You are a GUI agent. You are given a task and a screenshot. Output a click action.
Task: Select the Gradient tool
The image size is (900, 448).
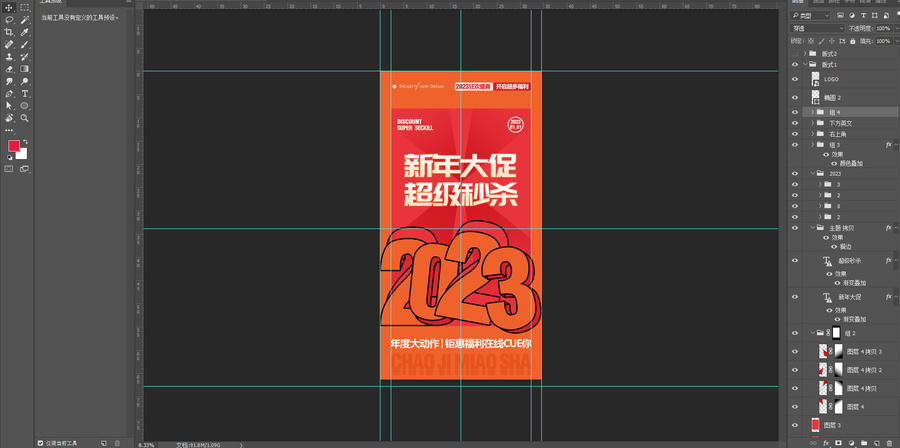[x=25, y=69]
